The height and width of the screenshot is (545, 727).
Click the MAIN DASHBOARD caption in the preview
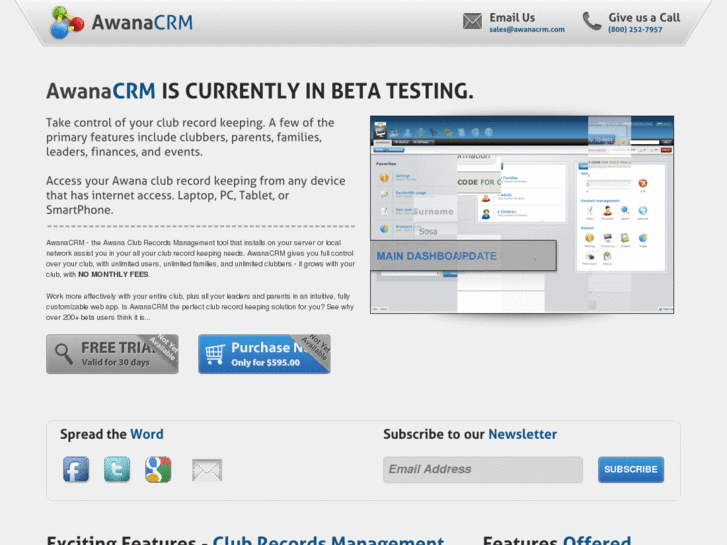pos(436,256)
